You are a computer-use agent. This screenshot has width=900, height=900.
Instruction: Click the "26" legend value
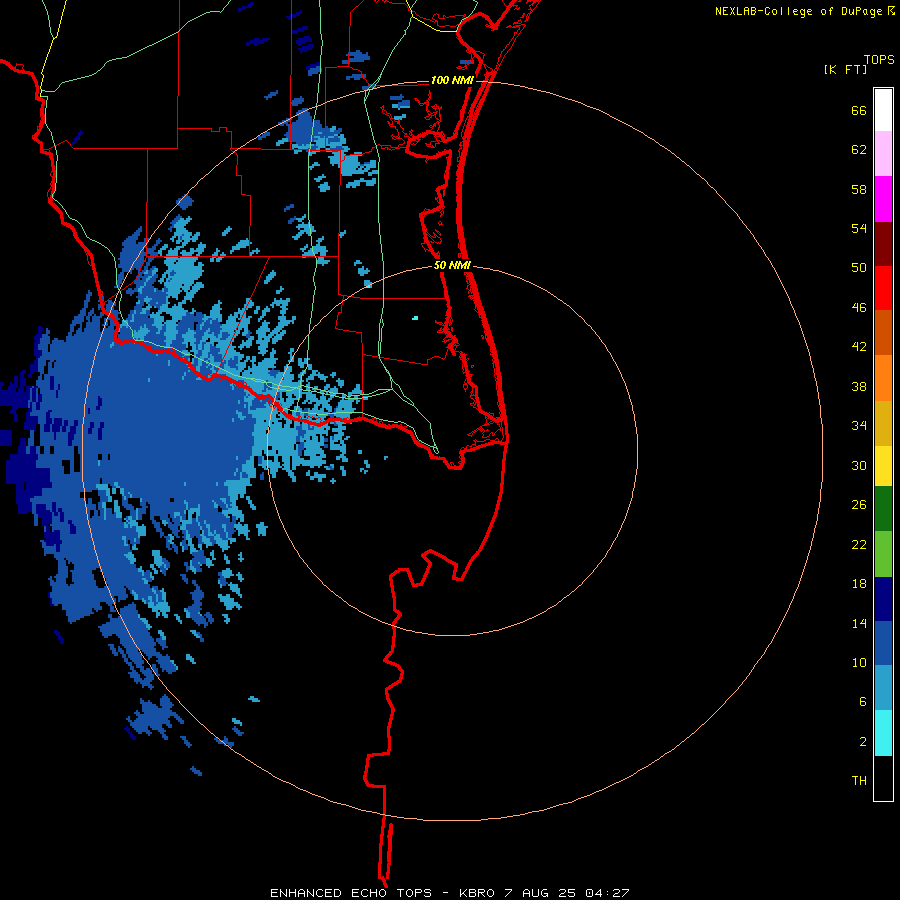(x=859, y=505)
